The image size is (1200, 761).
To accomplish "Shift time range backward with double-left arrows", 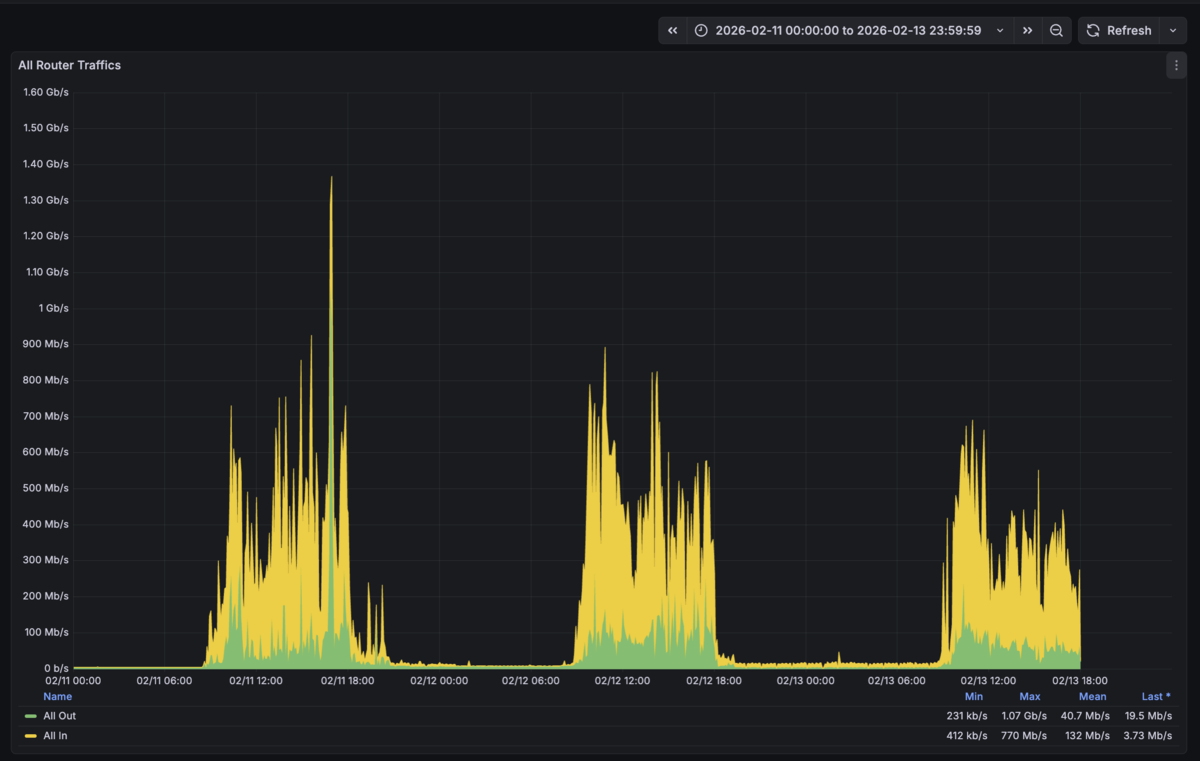I will coord(673,31).
